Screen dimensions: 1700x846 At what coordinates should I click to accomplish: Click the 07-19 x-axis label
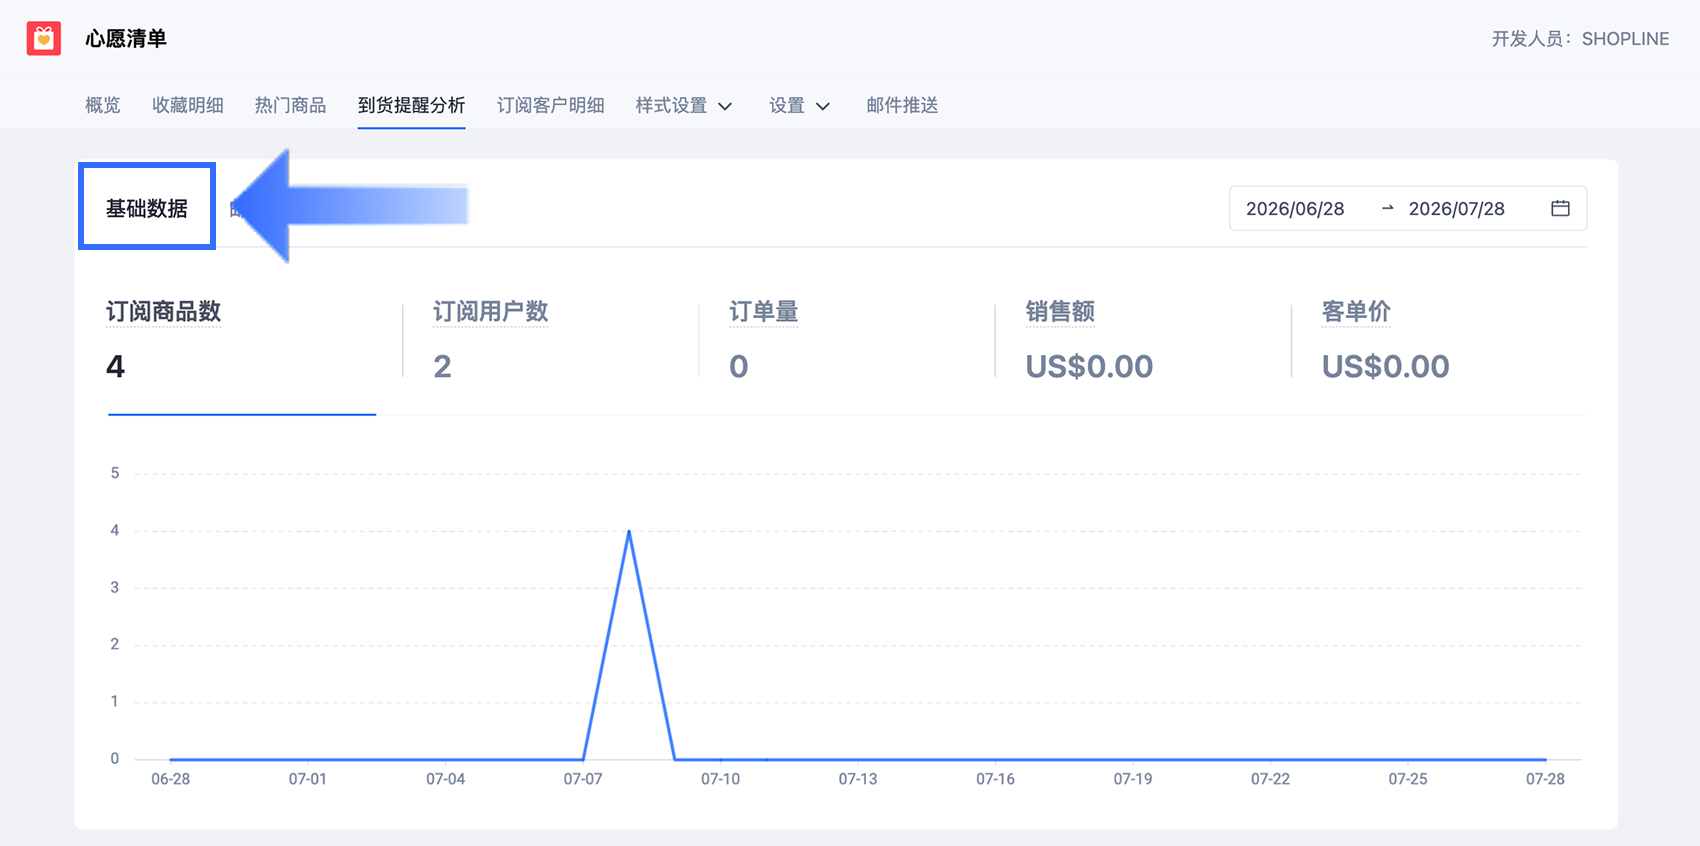click(x=1133, y=779)
